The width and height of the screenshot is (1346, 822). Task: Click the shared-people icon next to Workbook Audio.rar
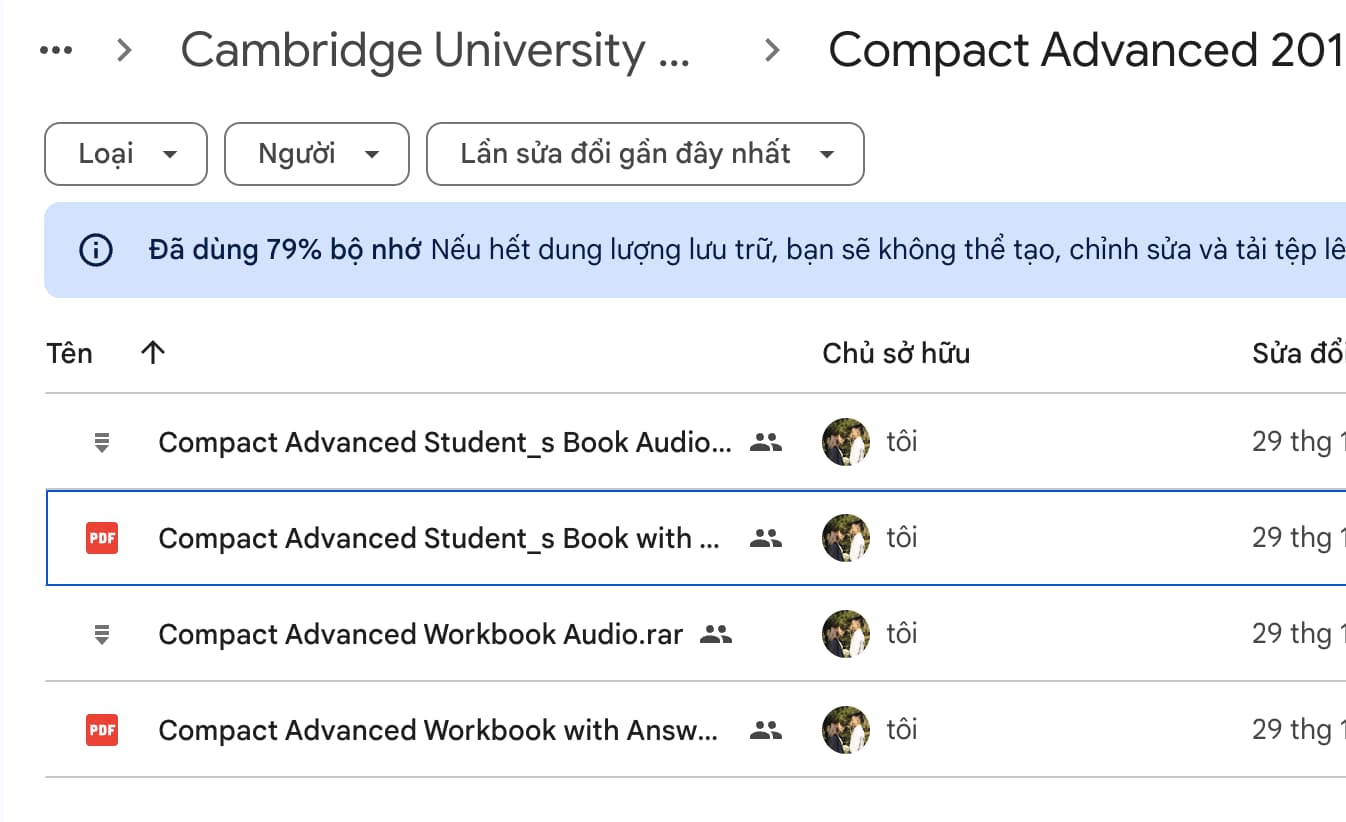pos(714,634)
